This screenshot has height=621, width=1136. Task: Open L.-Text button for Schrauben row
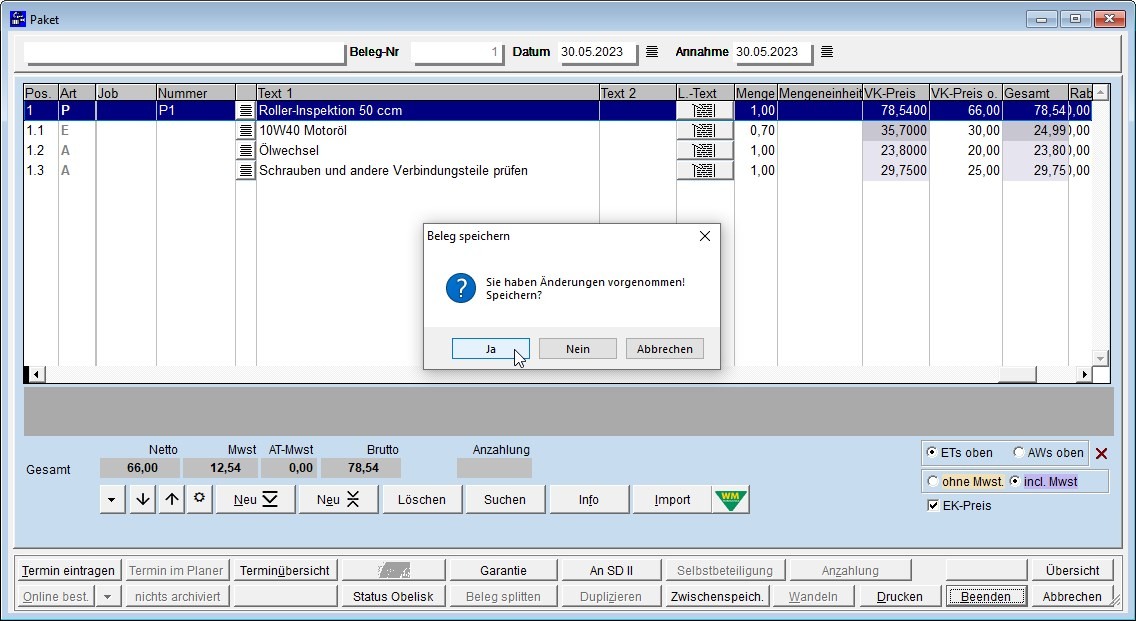pos(704,171)
